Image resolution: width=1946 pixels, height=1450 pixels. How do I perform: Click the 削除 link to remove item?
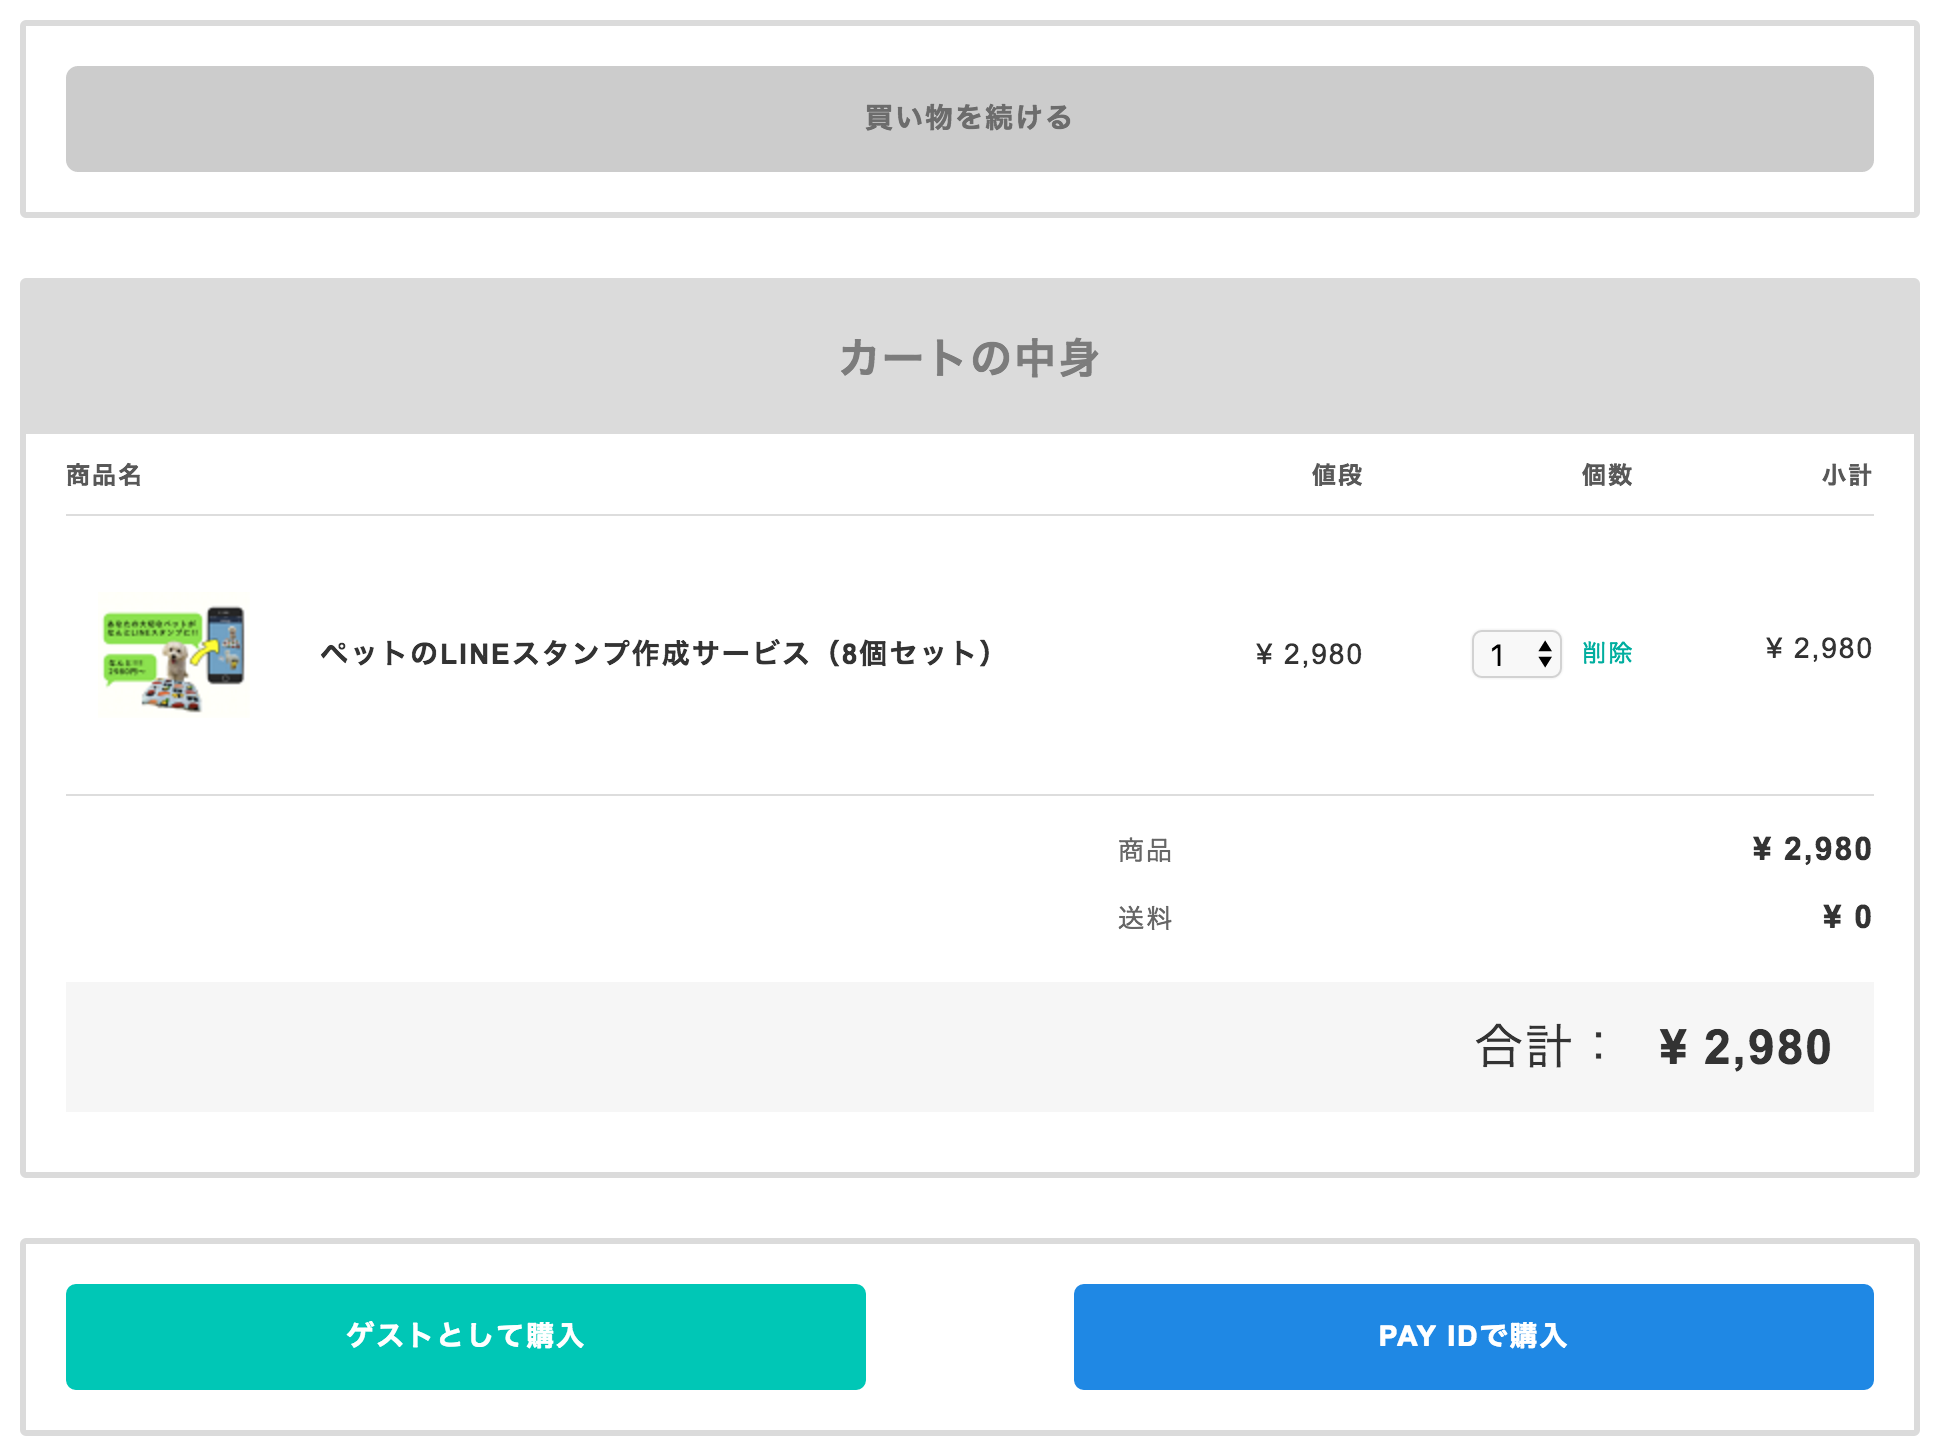click(1607, 653)
